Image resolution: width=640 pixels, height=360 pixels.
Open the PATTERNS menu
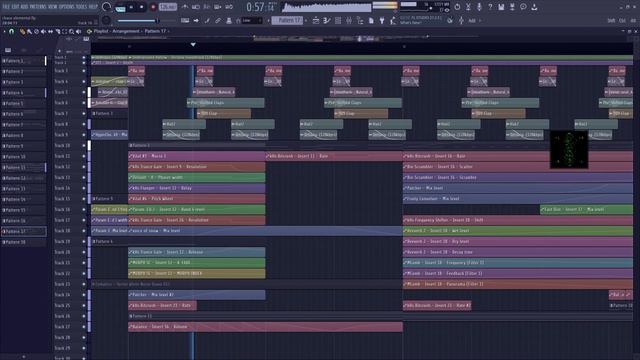[38, 7]
